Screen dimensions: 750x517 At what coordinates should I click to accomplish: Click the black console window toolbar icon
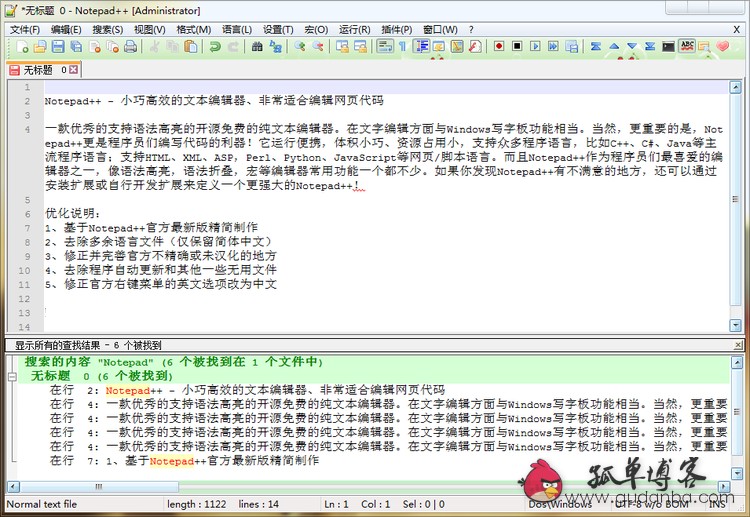[668, 46]
